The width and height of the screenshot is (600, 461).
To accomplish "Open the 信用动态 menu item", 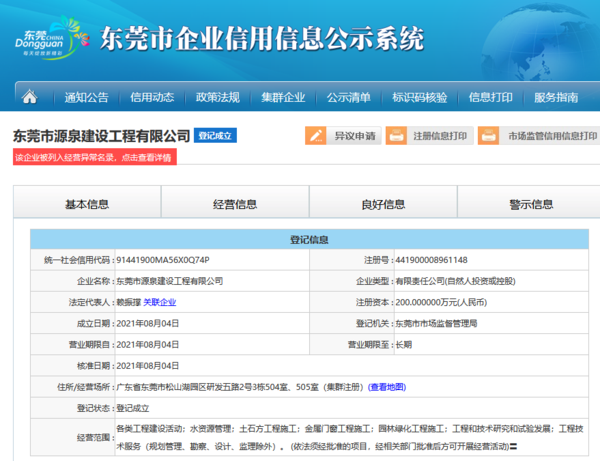I will tap(152, 98).
